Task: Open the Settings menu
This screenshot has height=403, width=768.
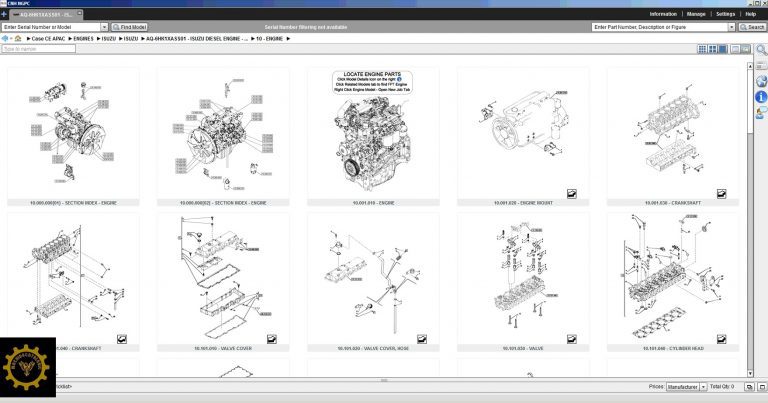Action: [725, 14]
